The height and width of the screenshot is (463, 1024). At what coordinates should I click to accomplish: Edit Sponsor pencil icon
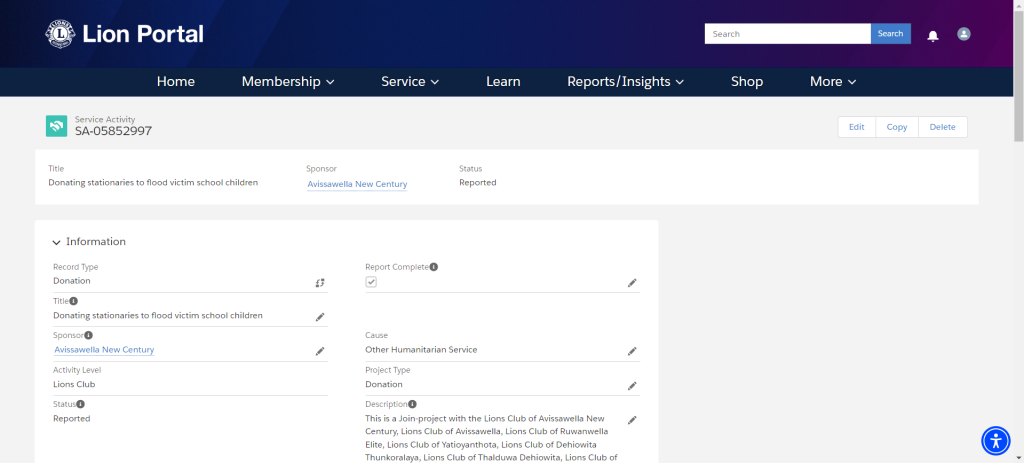319,351
